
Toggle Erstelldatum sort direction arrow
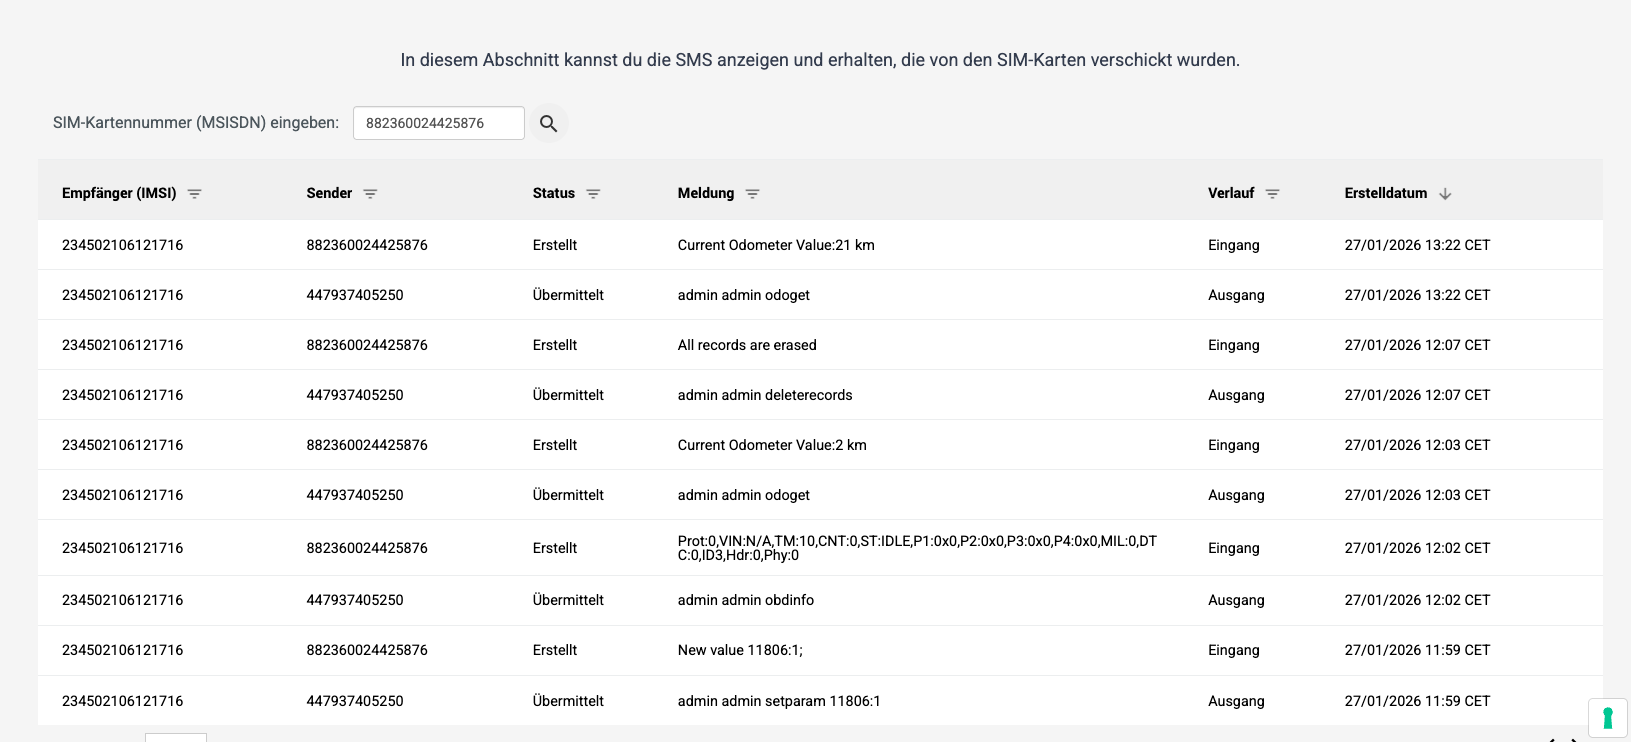(1445, 194)
